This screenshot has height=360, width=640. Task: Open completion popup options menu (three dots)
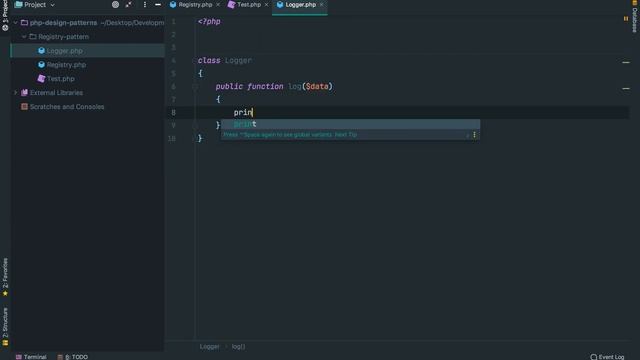(474, 135)
